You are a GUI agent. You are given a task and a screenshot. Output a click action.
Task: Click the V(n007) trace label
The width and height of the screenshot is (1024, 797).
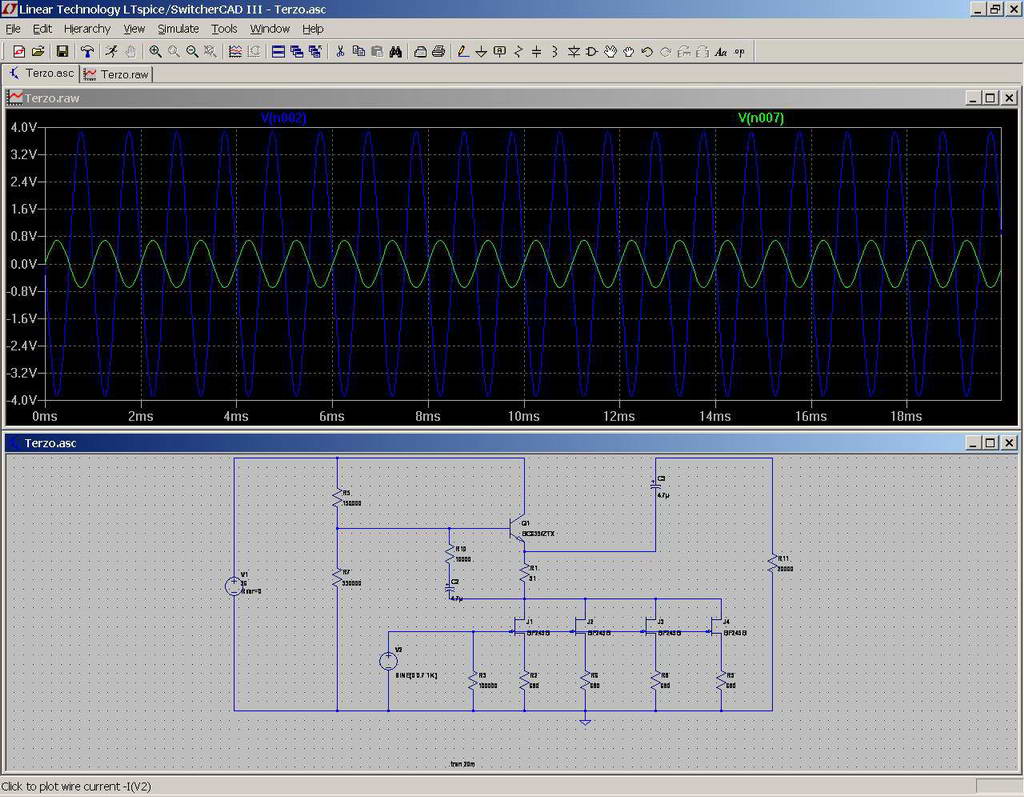point(761,118)
